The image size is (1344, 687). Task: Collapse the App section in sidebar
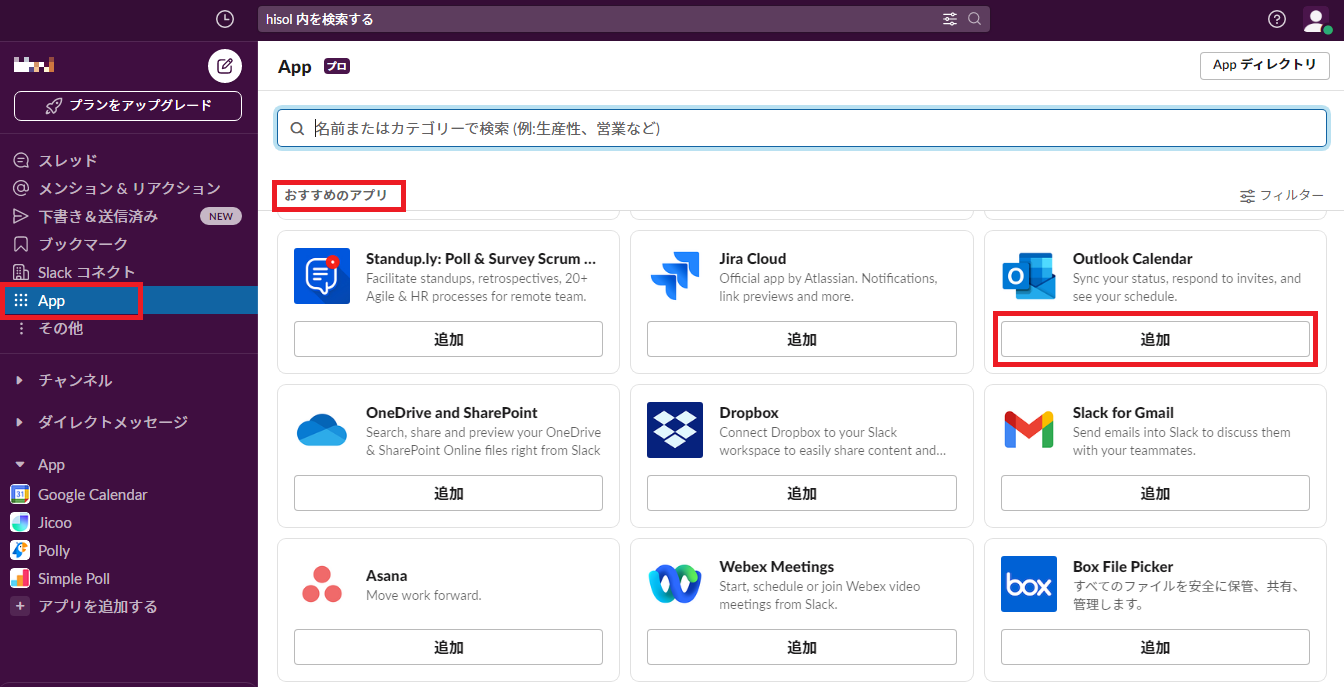19,465
